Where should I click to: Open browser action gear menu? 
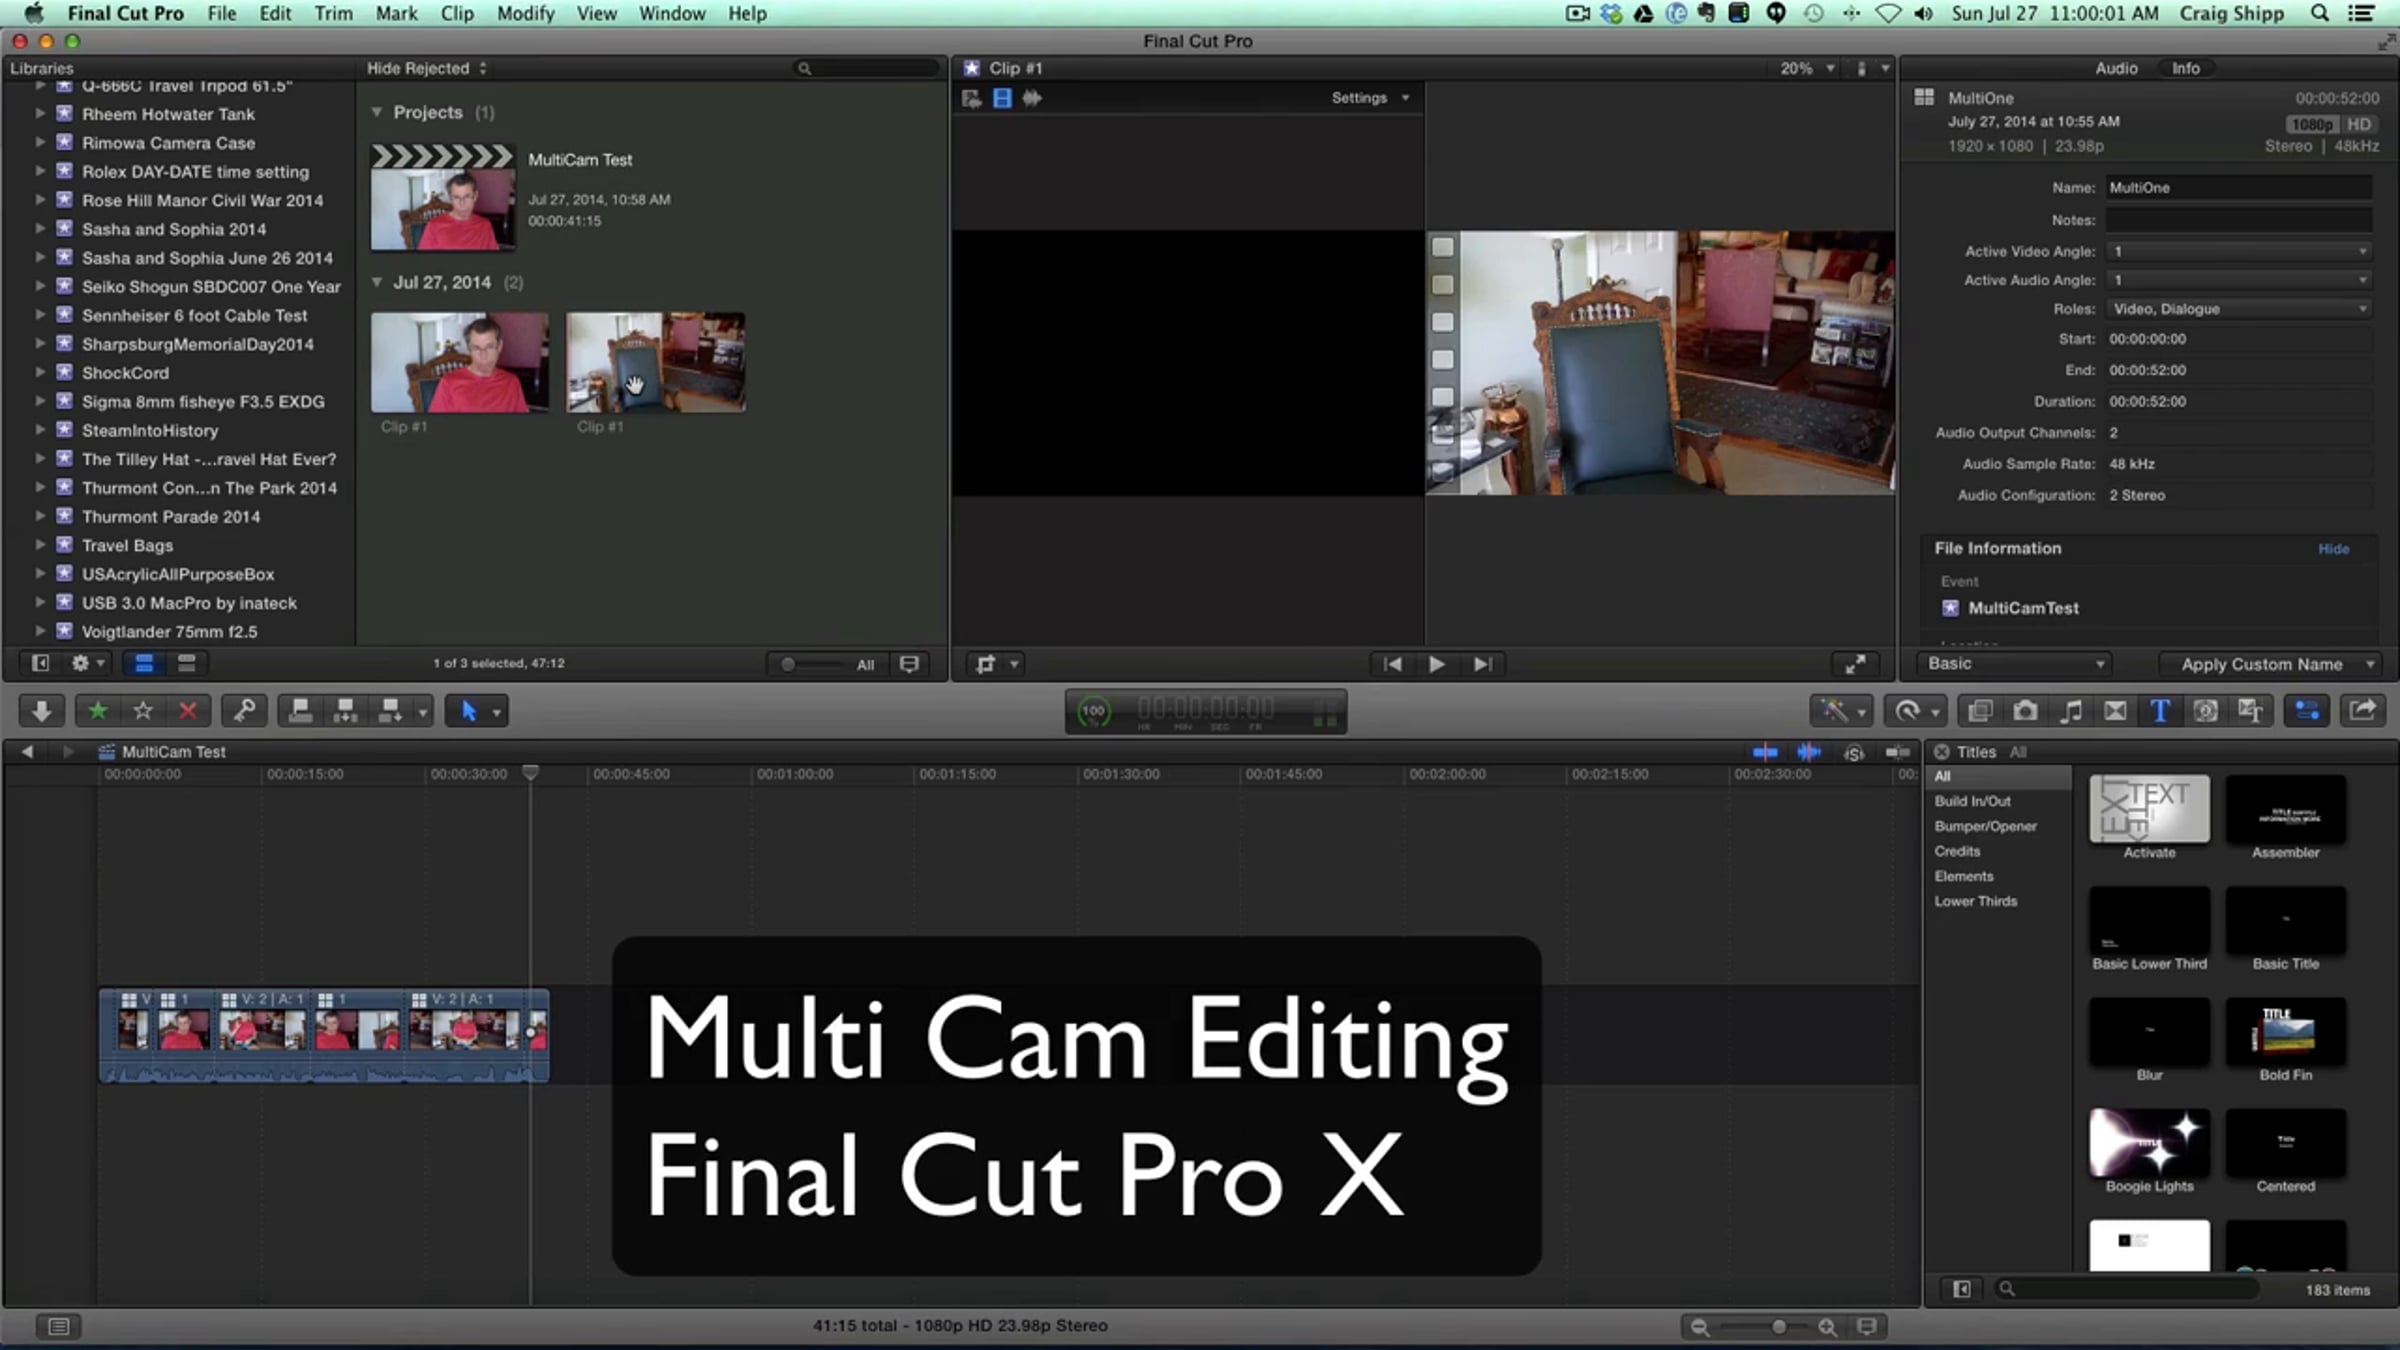pyautogui.click(x=87, y=663)
